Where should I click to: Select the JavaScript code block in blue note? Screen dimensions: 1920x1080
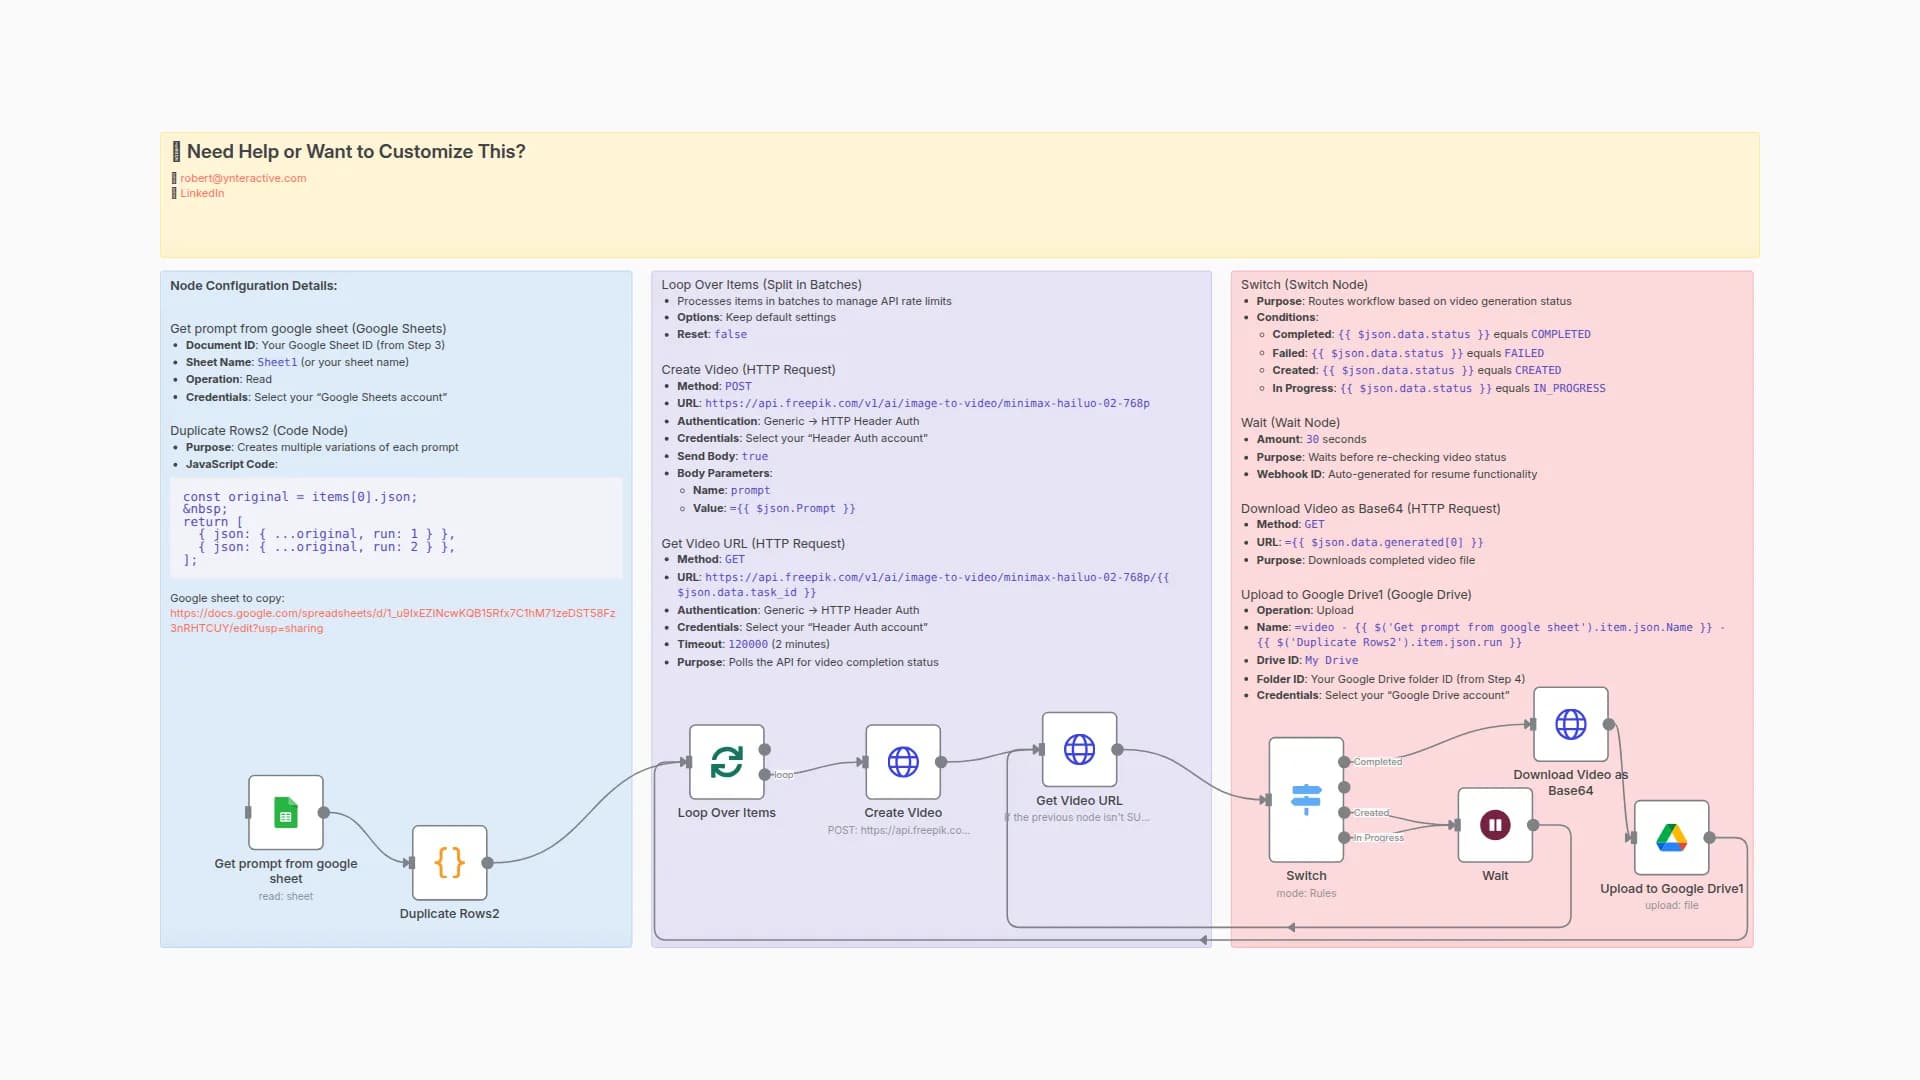pos(396,527)
